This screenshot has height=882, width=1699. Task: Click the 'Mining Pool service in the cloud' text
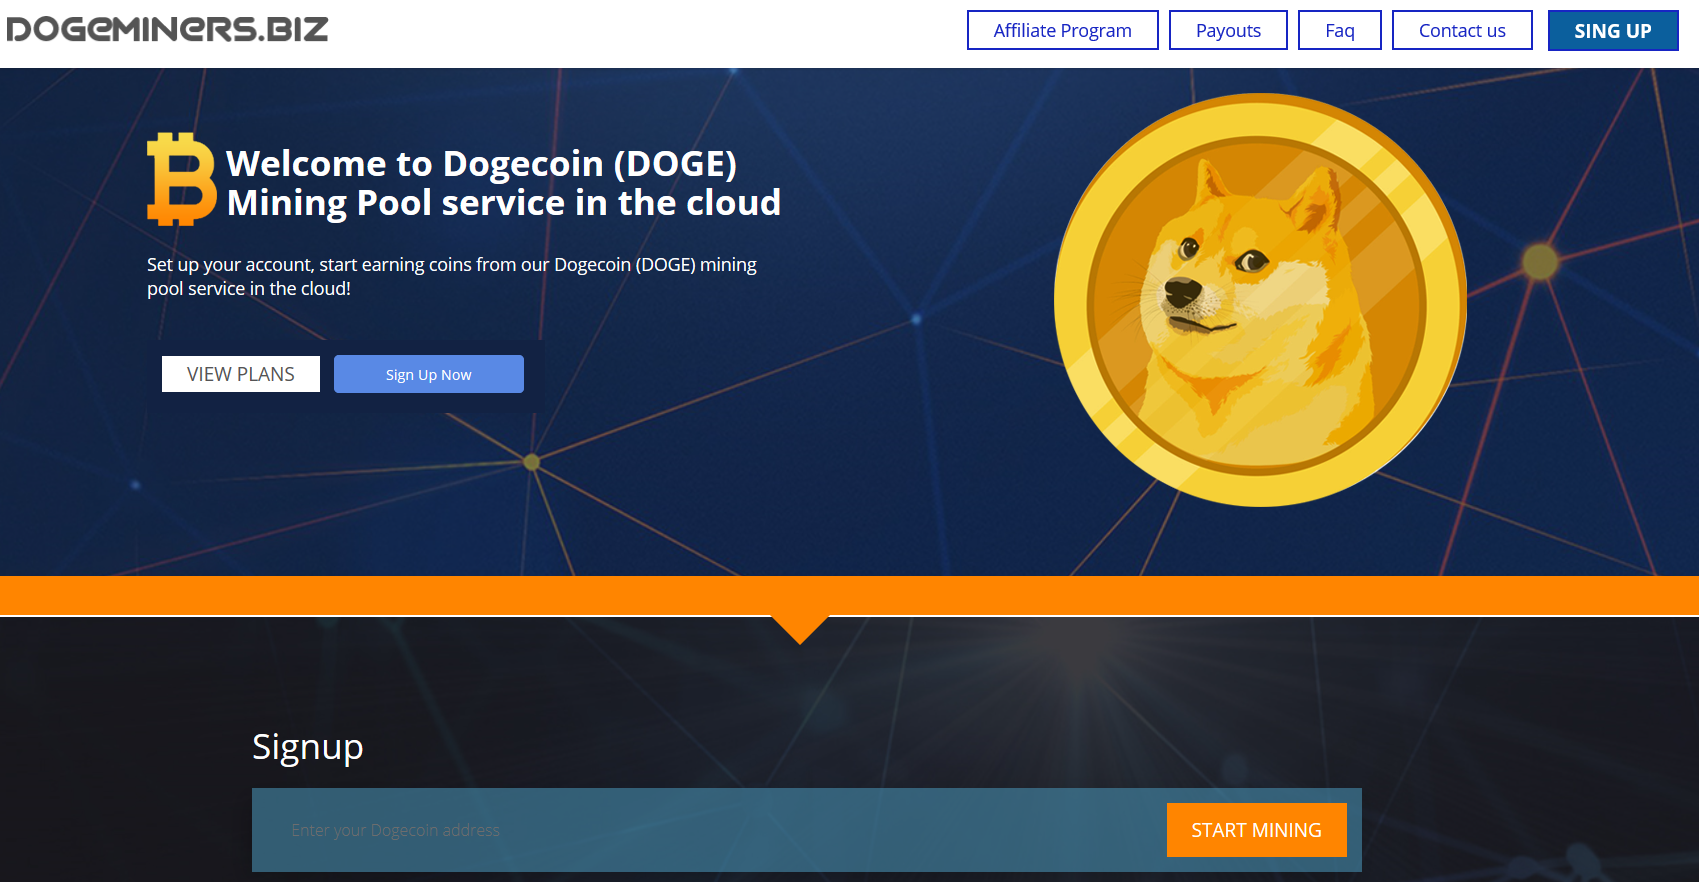(504, 203)
